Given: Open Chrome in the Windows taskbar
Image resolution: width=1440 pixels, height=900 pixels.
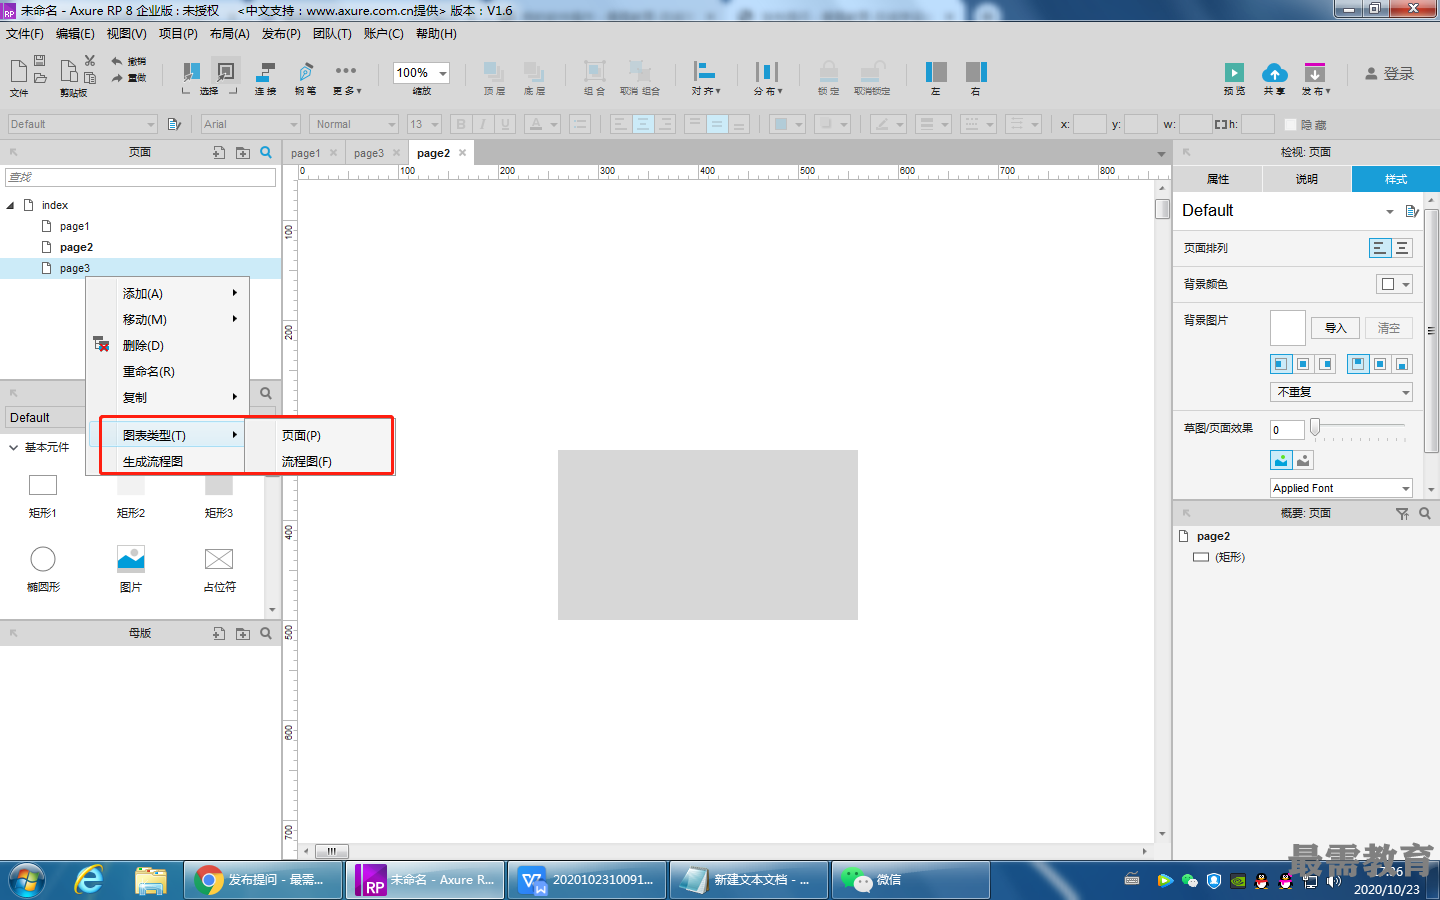Looking at the screenshot, I should point(265,880).
